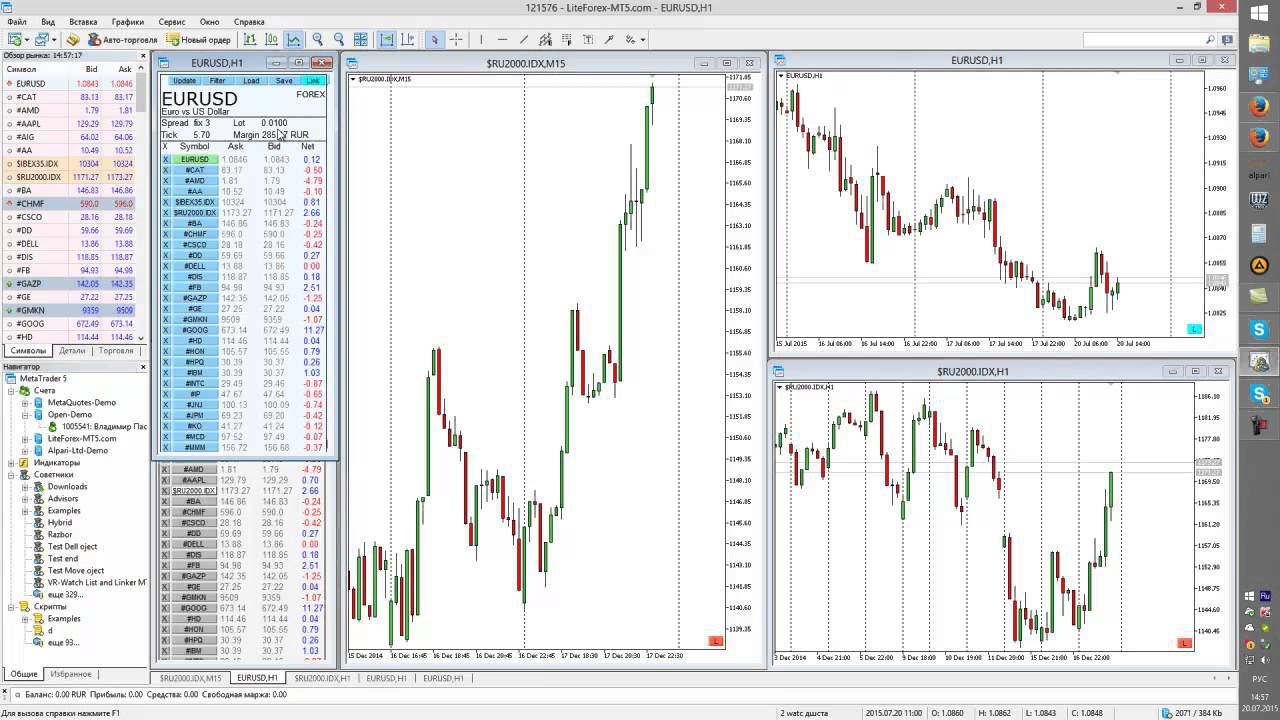Collapse the Скрипты tree node

[x=12, y=607]
